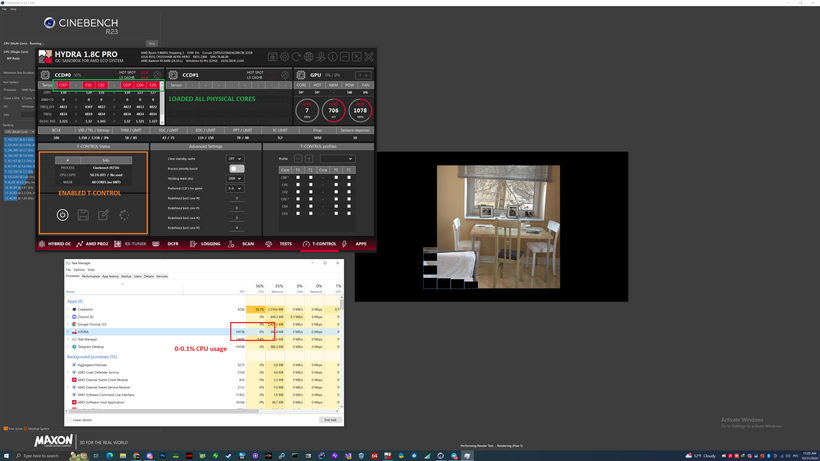Open HYDRA settings gear in title bar
This screenshot has height=461, width=820.
tap(284, 56)
